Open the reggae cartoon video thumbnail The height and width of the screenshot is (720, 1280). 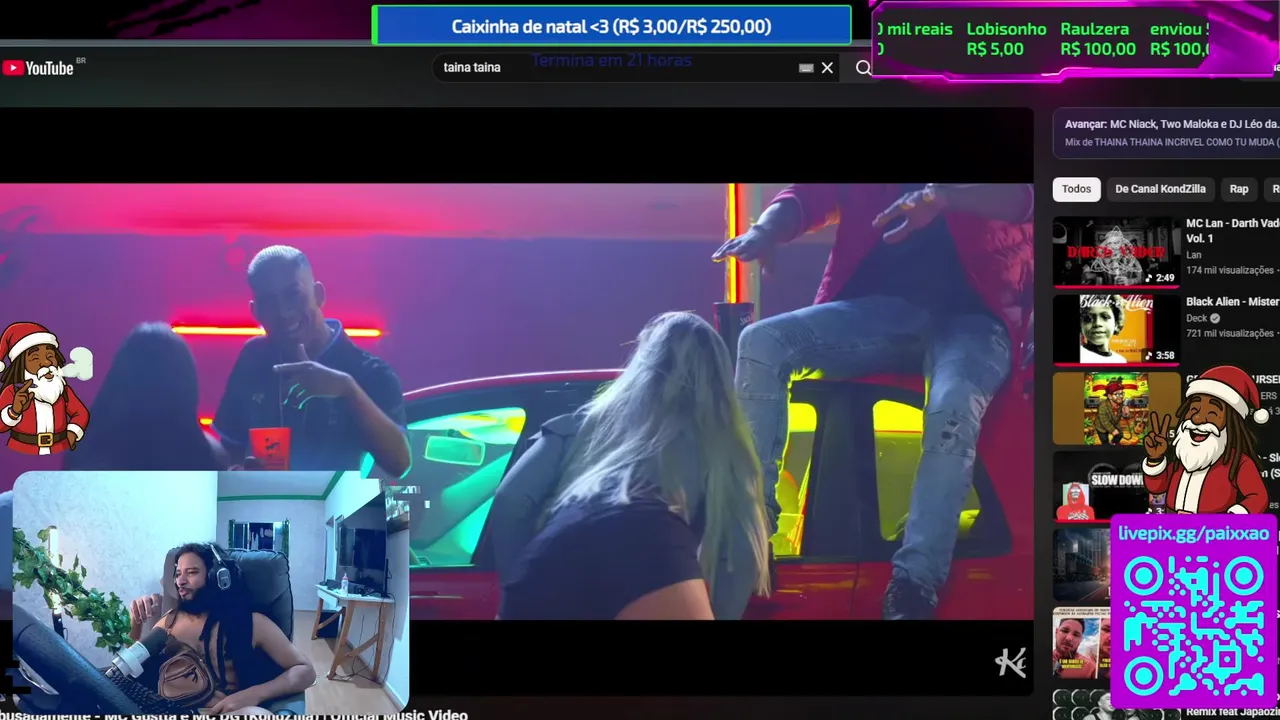[x=1116, y=408]
